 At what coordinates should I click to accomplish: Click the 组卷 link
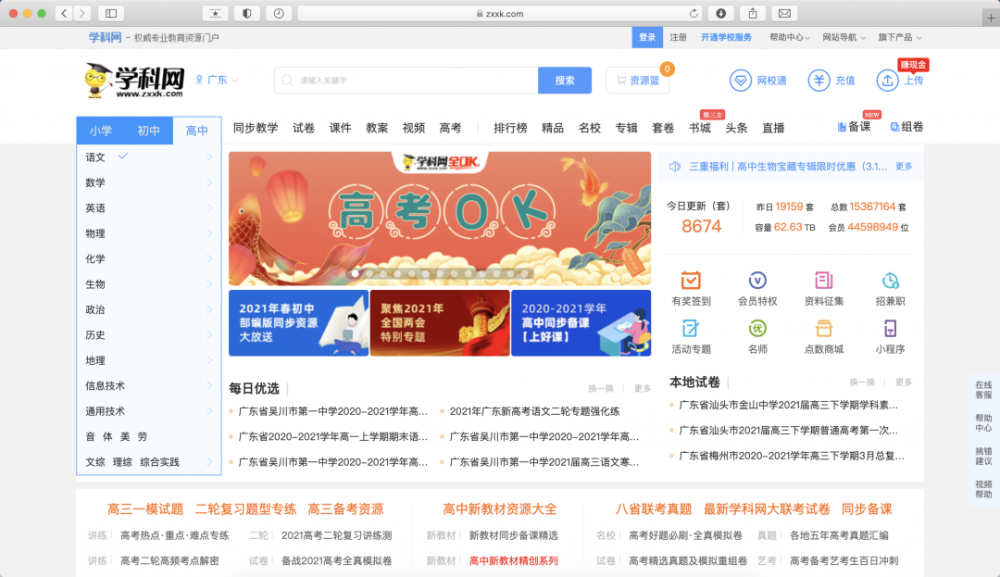(x=907, y=127)
